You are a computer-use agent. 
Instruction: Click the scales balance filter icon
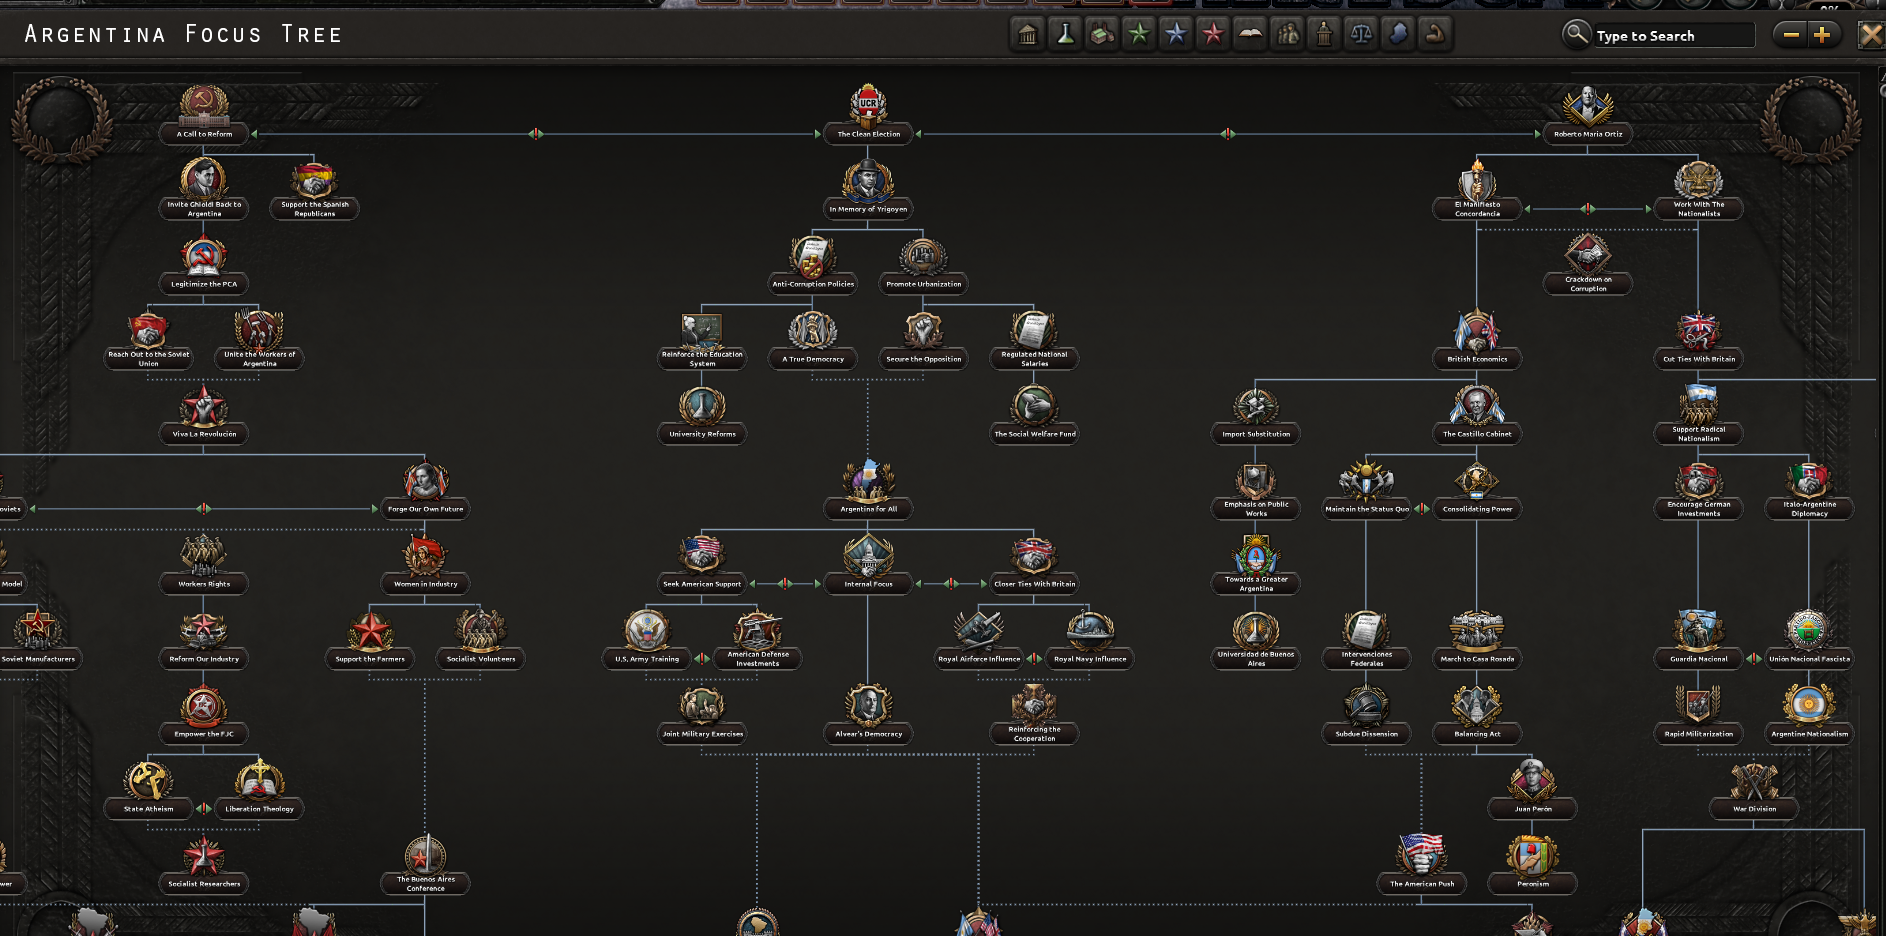[x=1361, y=35]
